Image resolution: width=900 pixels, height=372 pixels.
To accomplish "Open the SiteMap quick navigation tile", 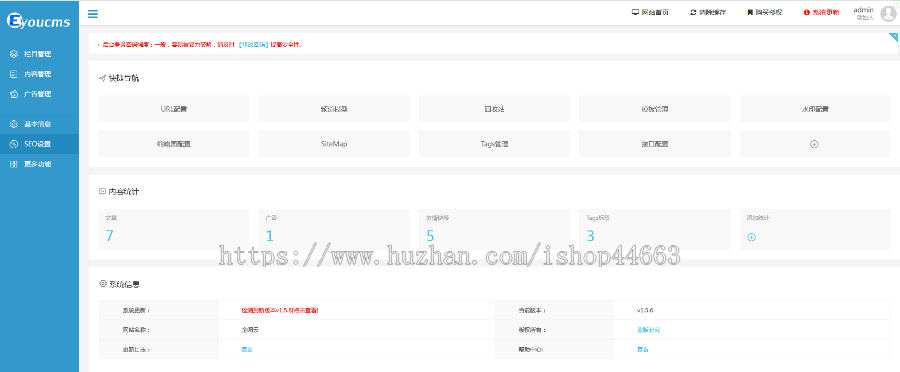I will click(334, 144).
